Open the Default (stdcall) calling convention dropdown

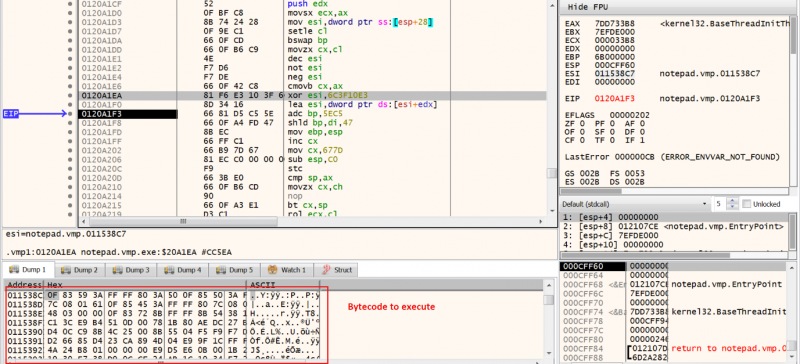[636, 204]
